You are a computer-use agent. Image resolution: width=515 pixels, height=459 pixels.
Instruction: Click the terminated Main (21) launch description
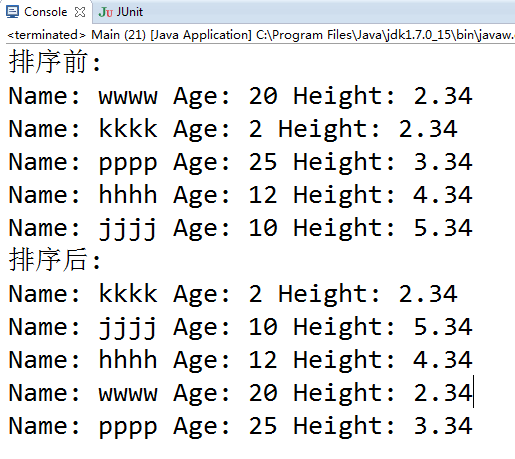(x=261, y=35)
